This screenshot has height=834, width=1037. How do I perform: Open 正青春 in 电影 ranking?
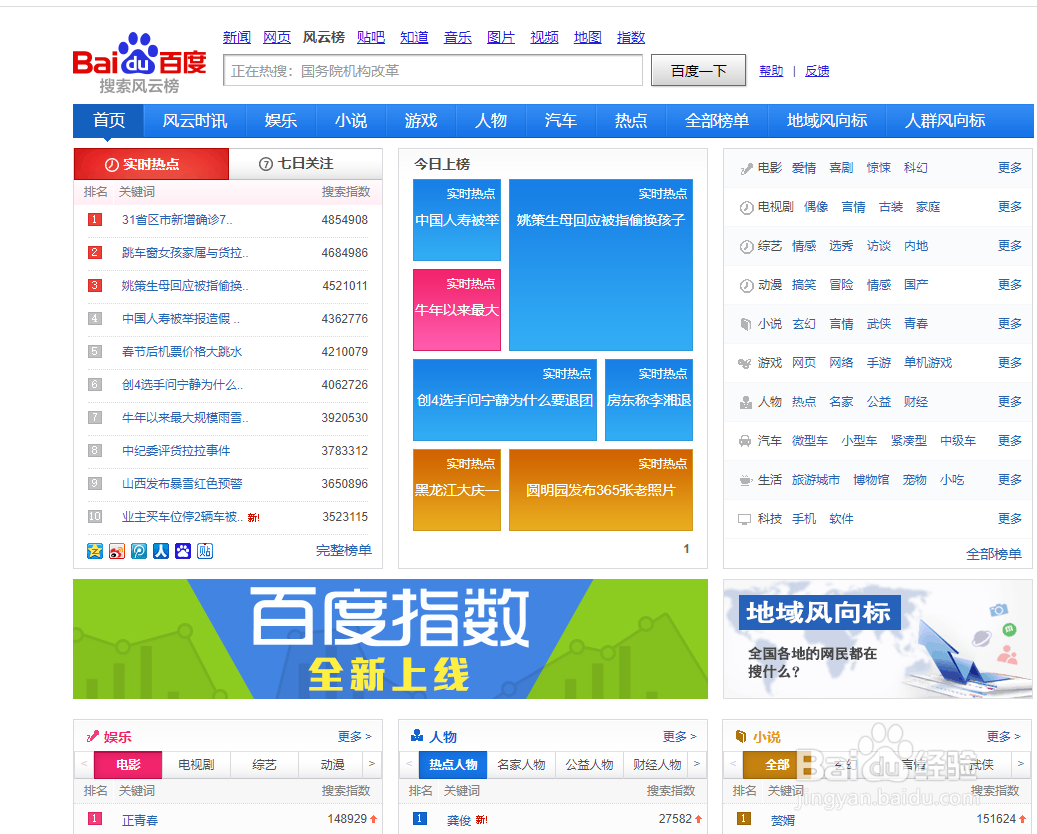point(140,820)
